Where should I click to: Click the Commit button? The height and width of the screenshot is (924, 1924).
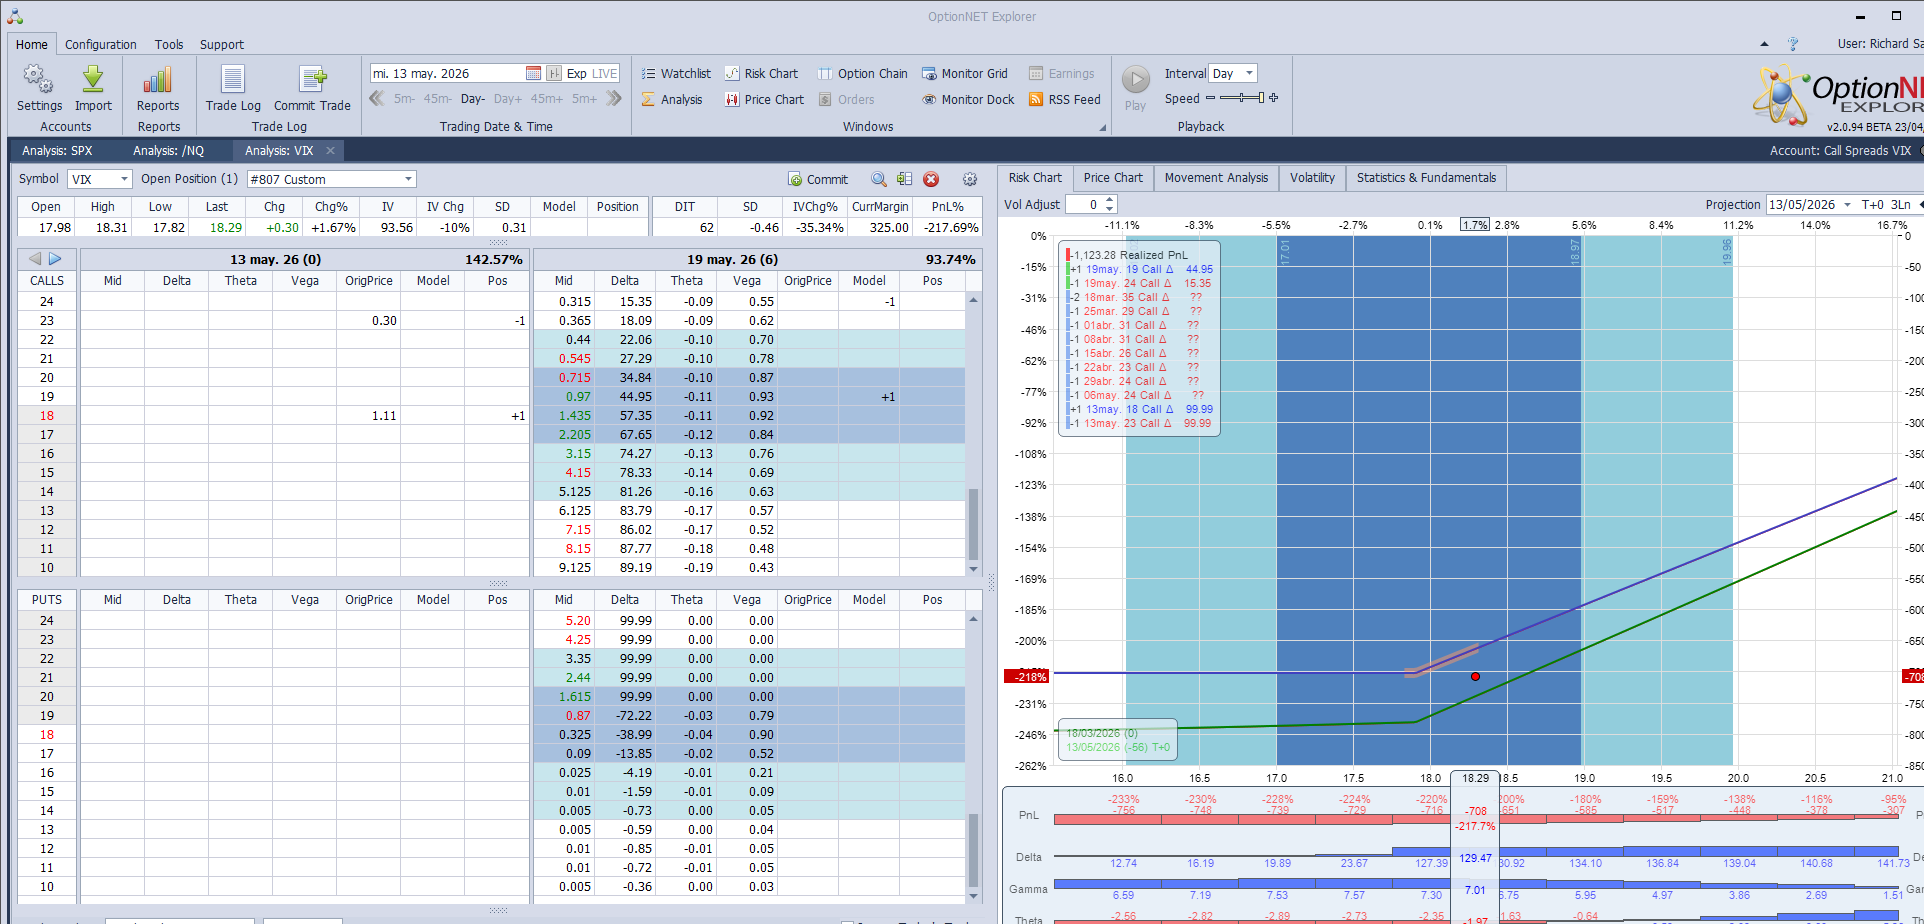818,179
